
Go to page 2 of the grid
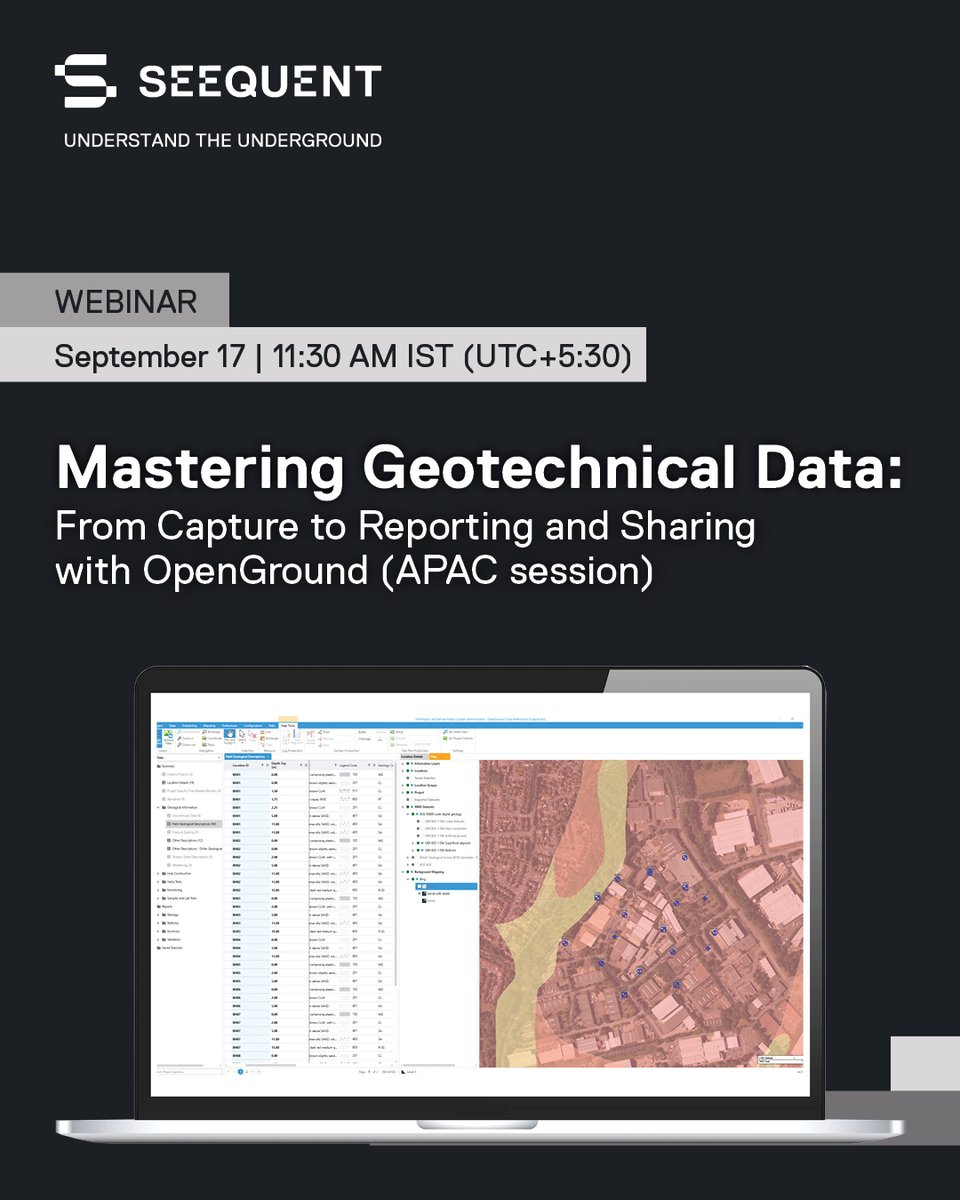pos(247,1071)
